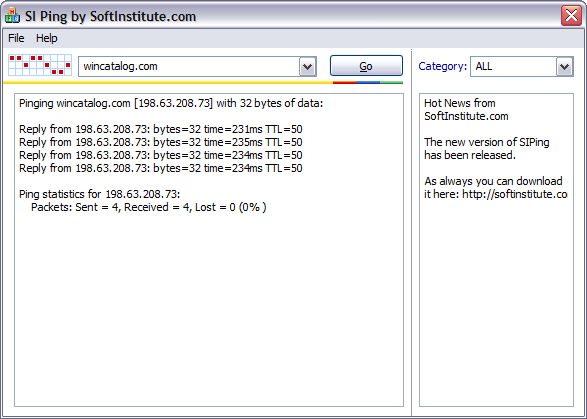Screen dimensions: 587x419
Task: Expand the host address dropdown arrow
Action: [x=308, y=67]
